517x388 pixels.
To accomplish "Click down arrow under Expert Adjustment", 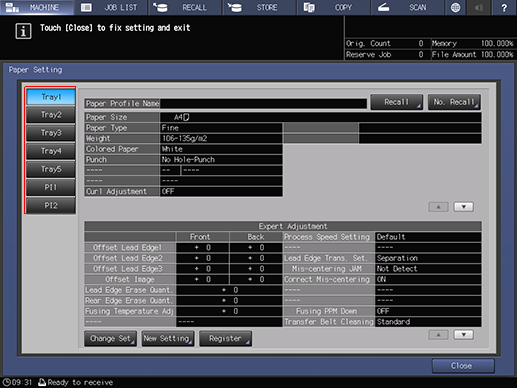I will (x=463, y=335).
